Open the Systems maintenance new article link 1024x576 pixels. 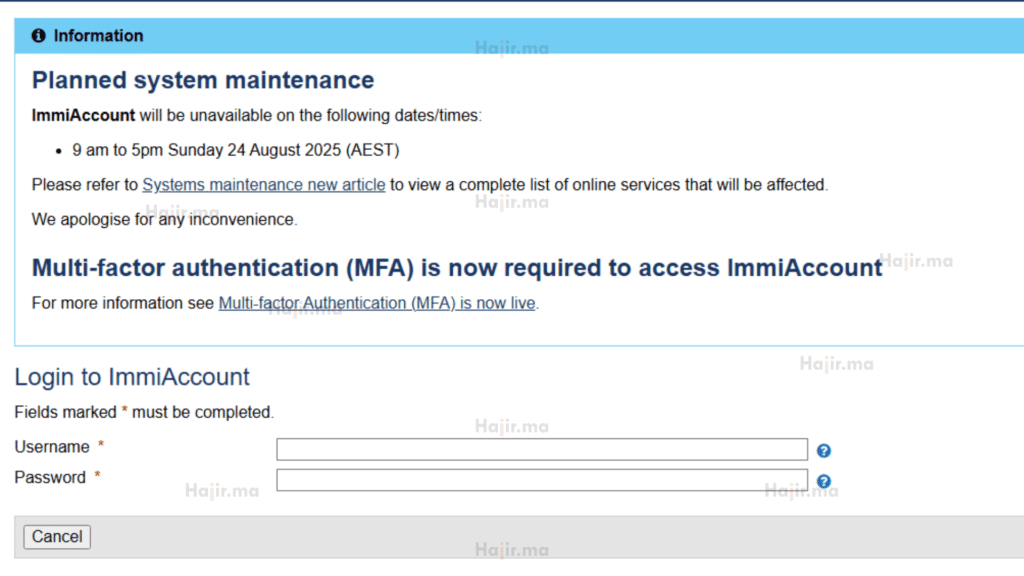tap(264, 185)
